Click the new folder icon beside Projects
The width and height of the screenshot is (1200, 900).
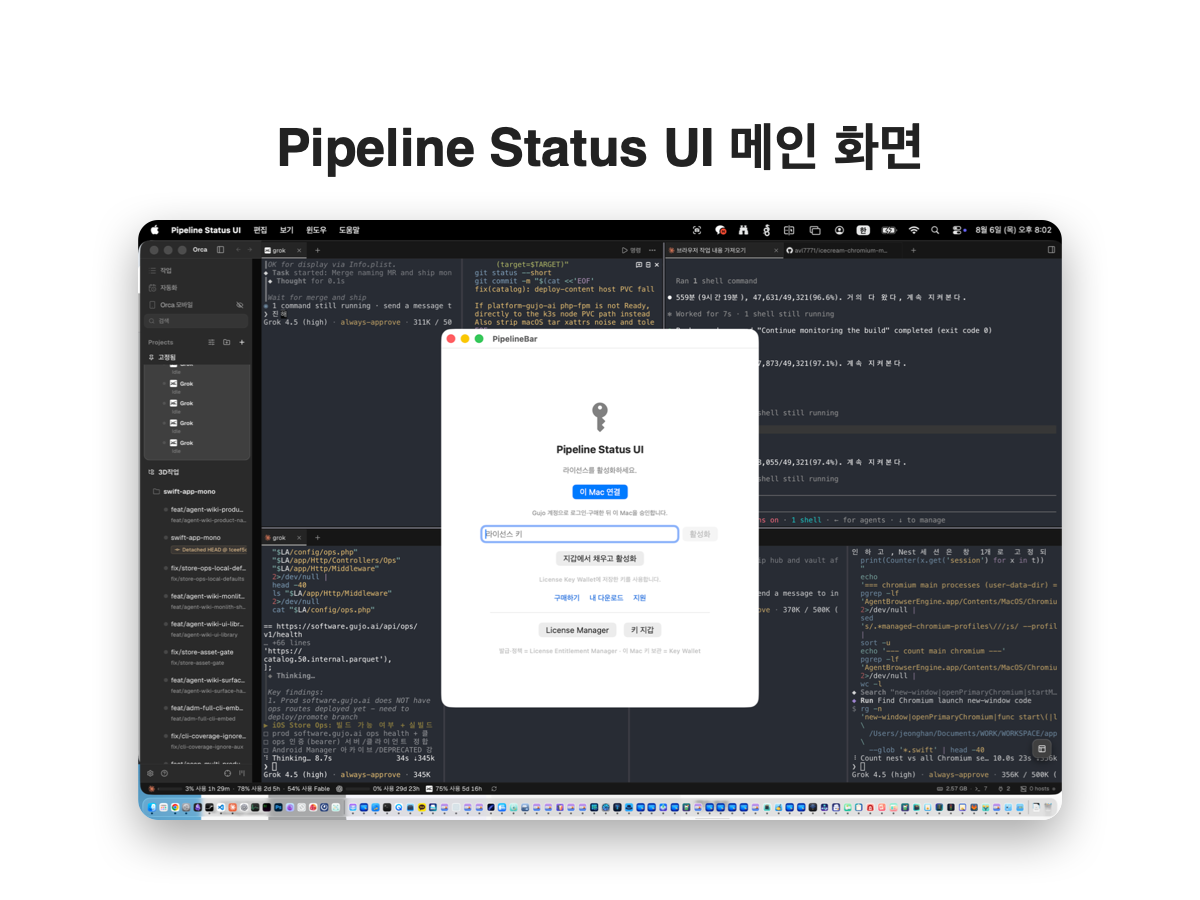226,342
